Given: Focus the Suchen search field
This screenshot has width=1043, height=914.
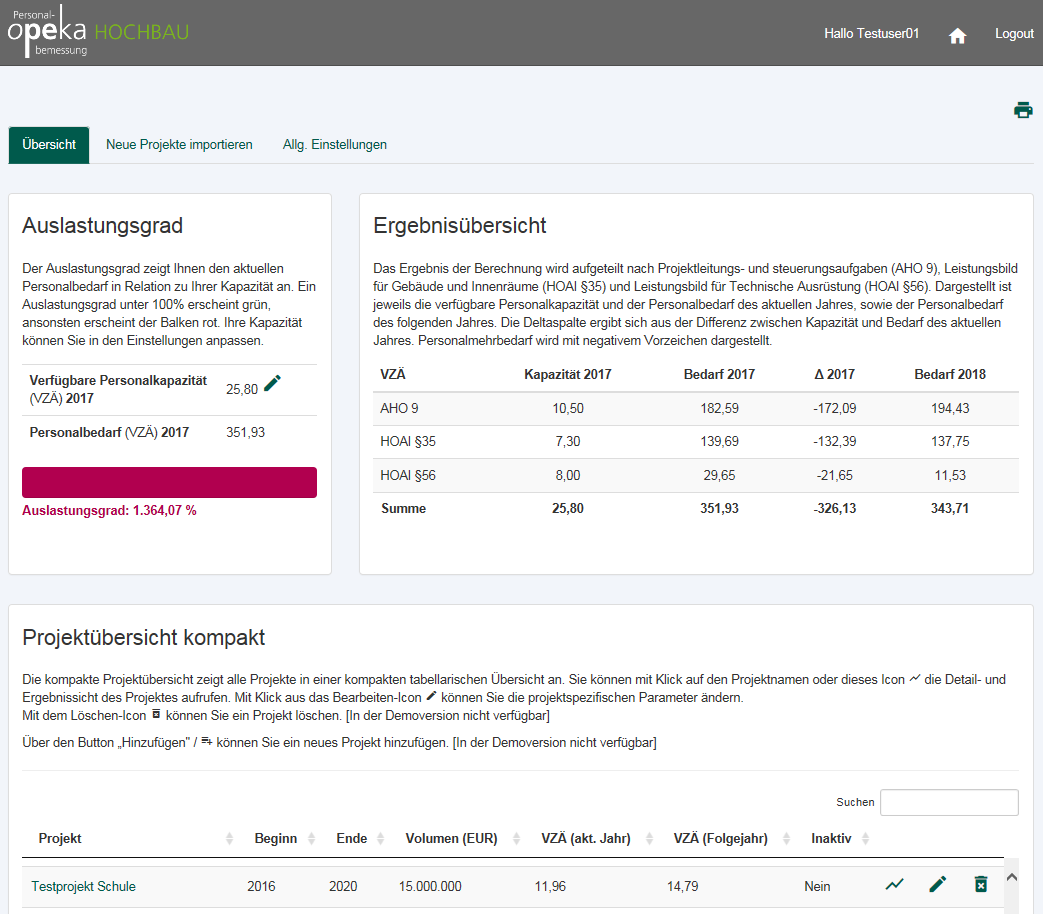Looking at the screenshot, I should (949, 802).
